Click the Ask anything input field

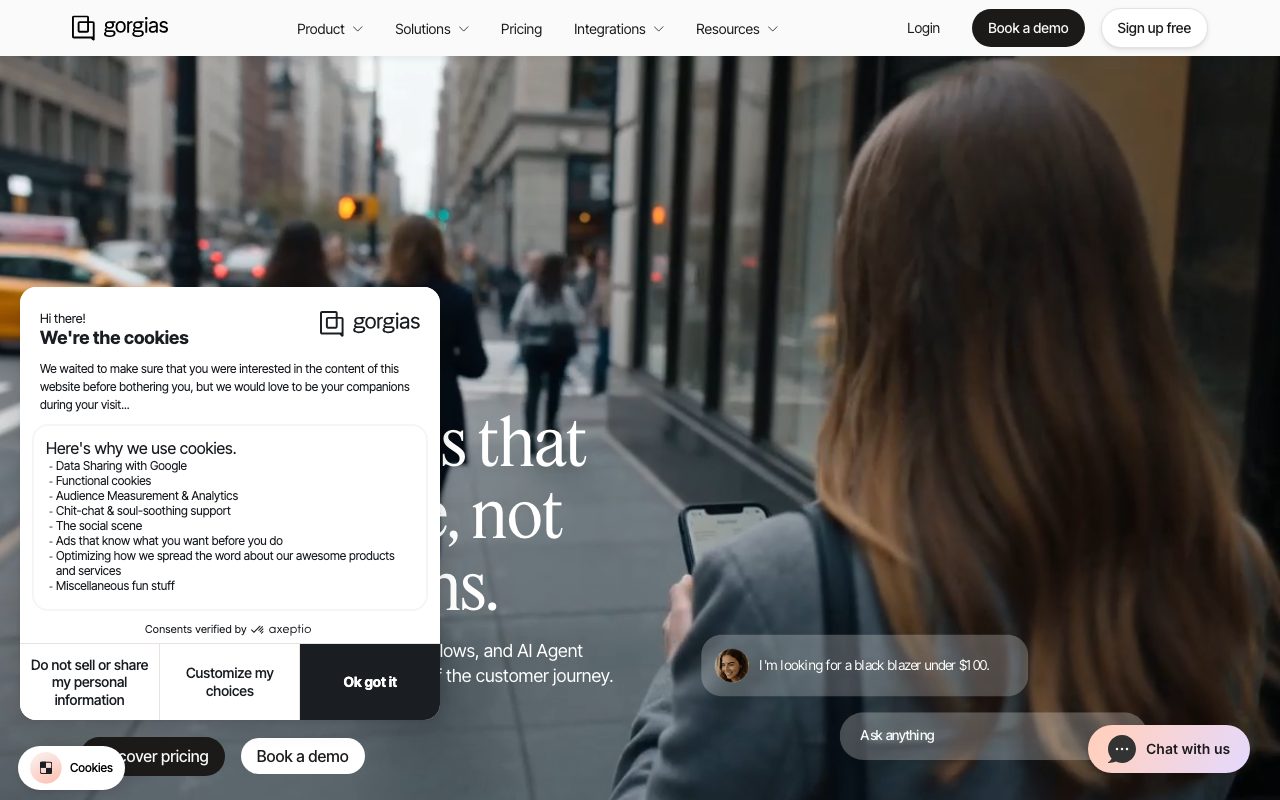pos(993,735)
